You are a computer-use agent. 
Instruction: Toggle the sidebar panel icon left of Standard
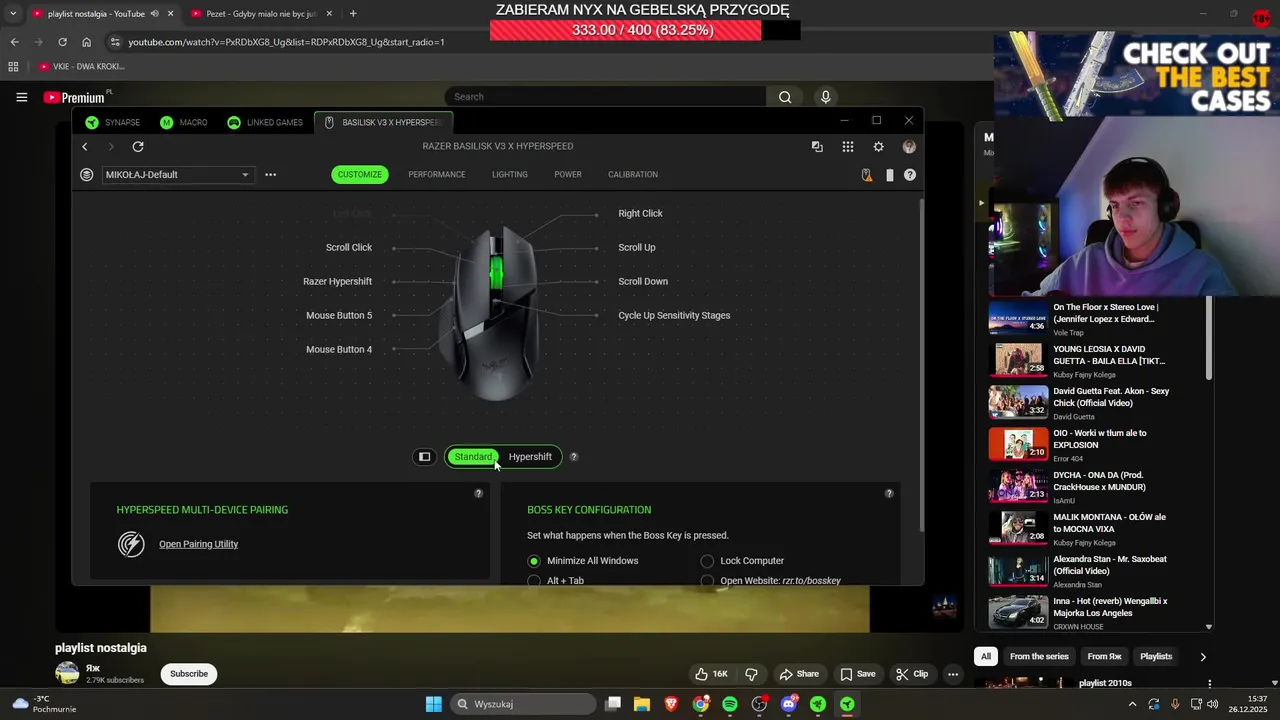click(x=425, y=457)
